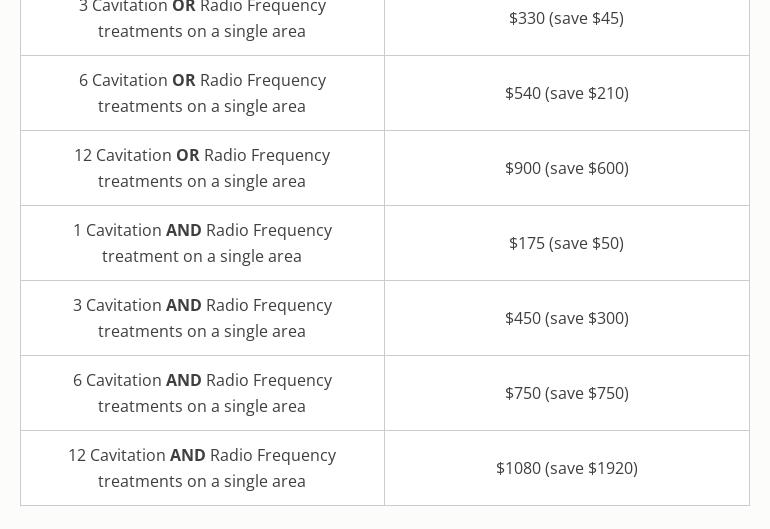Click bold AND in the 6 Cavitation row
770x529 pixels.
point(184,380)
